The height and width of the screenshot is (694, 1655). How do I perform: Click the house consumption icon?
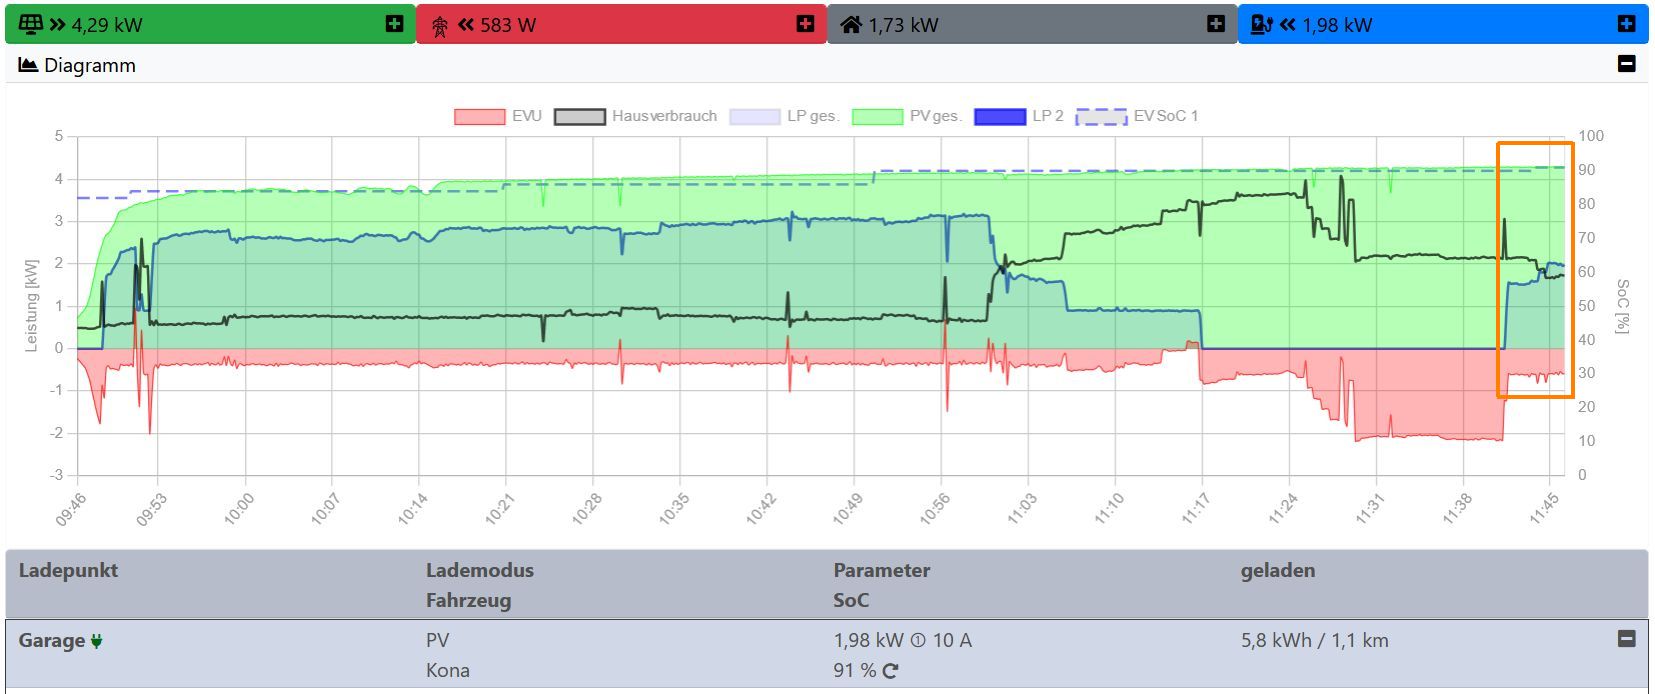click(x=851, y=24)
